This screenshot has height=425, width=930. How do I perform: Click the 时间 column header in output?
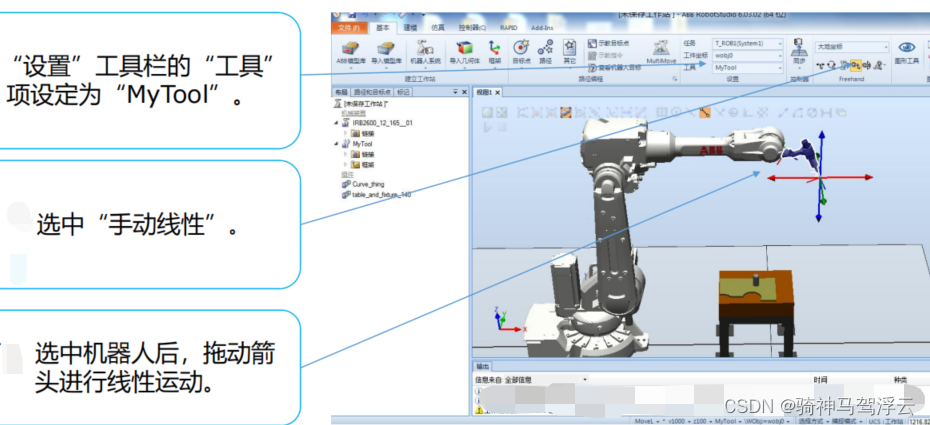(x=821, y=379)
